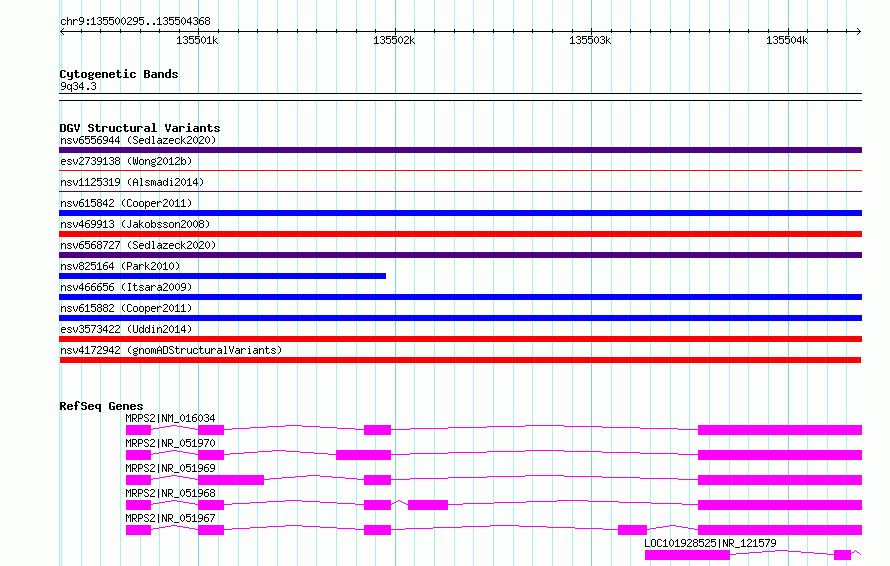The image size is (890, 566).
Task: Select the nsv1125319 (Alsmadi2014) variant line
Action: 460,191
